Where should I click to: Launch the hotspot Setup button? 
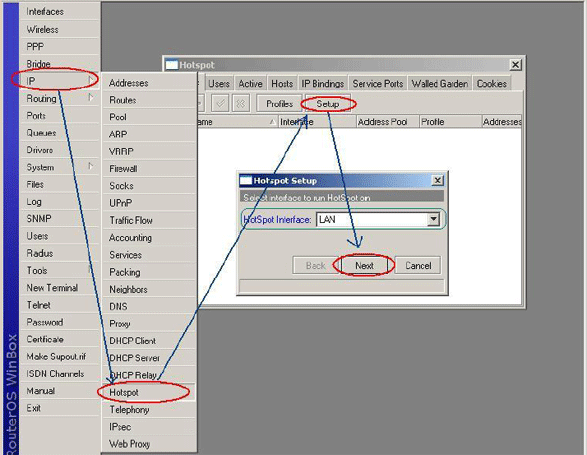[328, 103]
